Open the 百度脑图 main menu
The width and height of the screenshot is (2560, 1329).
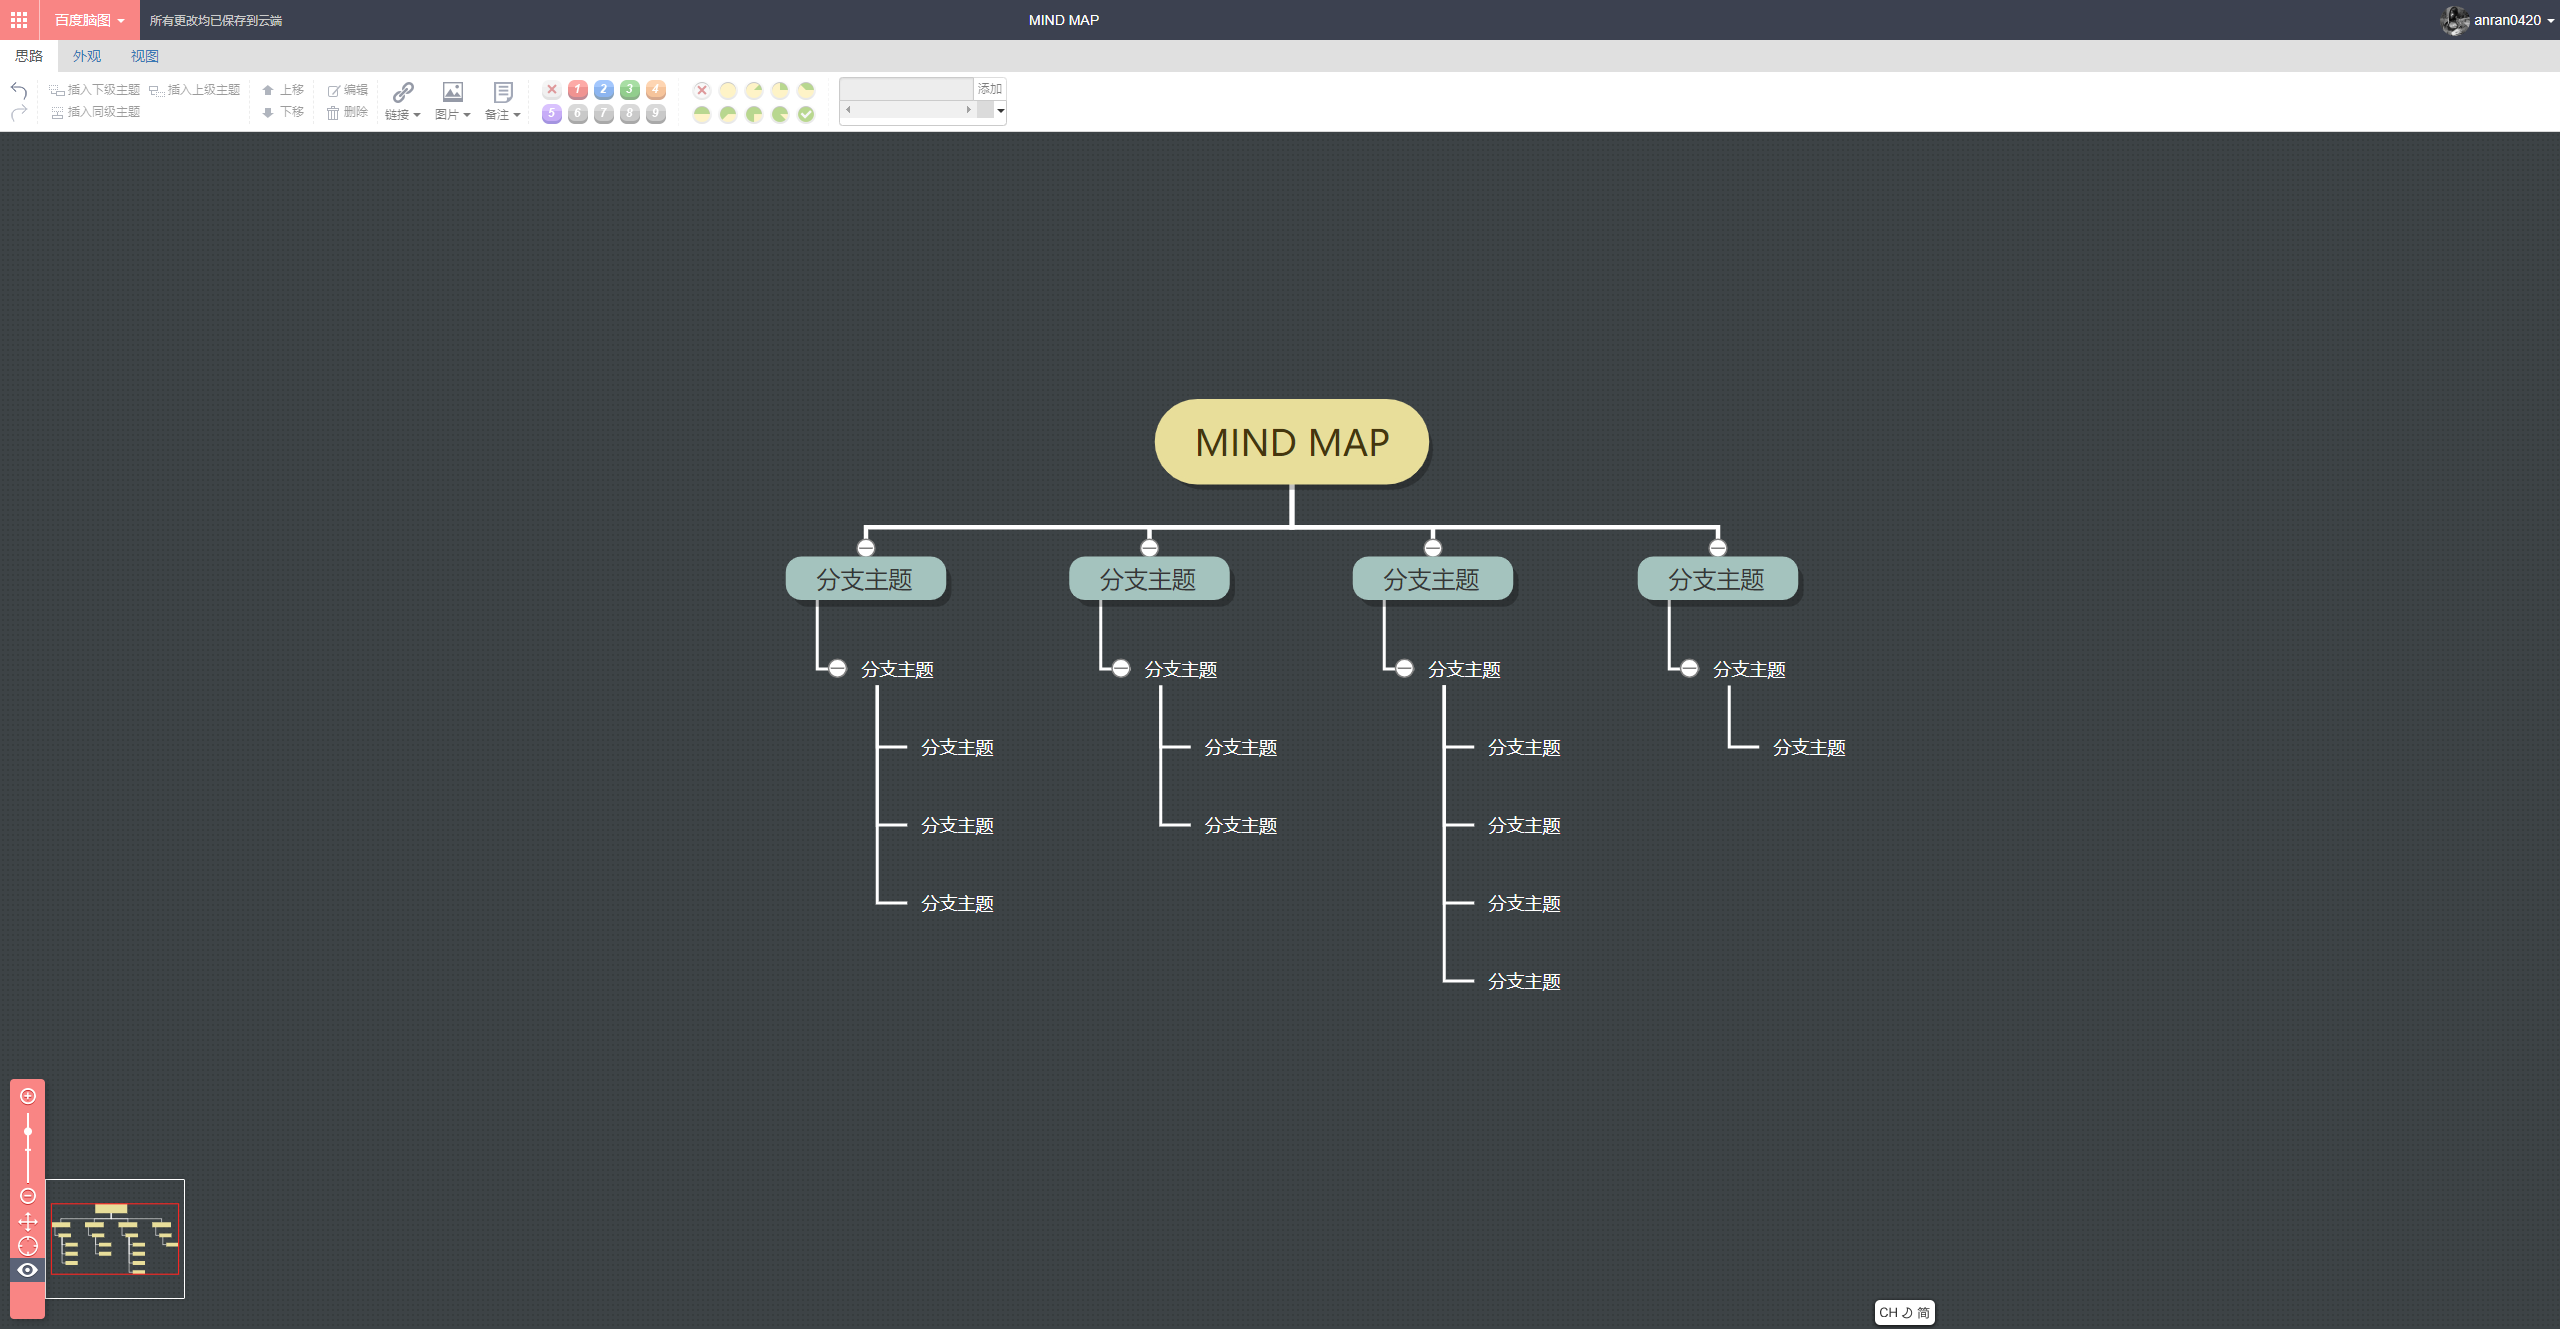pos(89,20)
